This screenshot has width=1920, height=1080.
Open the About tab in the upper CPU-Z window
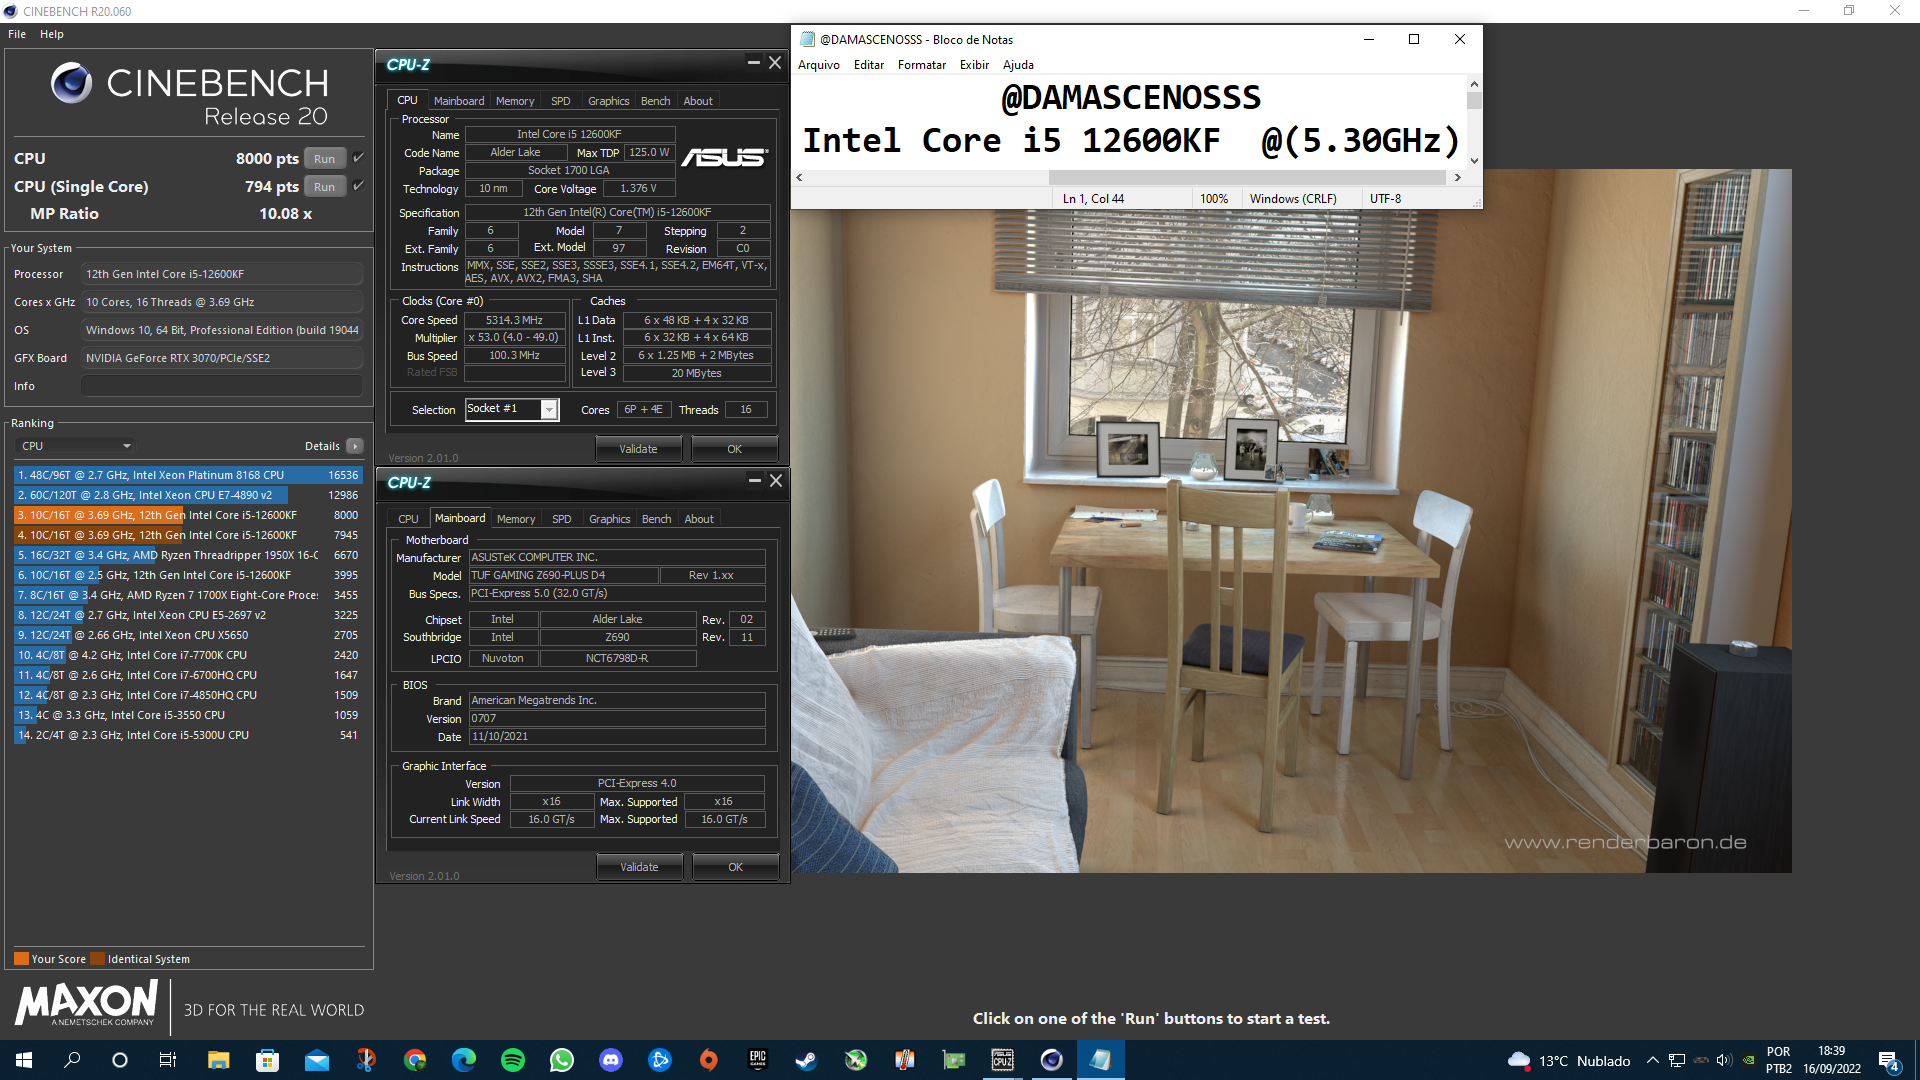click(698, 101)
